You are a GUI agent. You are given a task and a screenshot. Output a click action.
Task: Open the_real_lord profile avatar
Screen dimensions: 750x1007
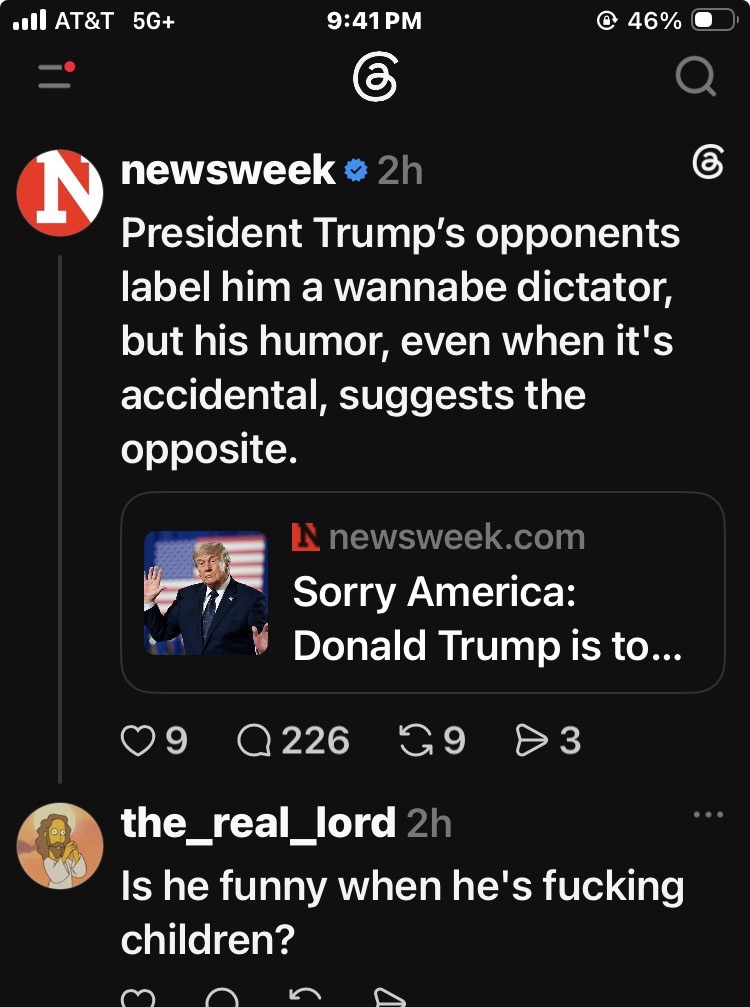click(x=60, y=846)
